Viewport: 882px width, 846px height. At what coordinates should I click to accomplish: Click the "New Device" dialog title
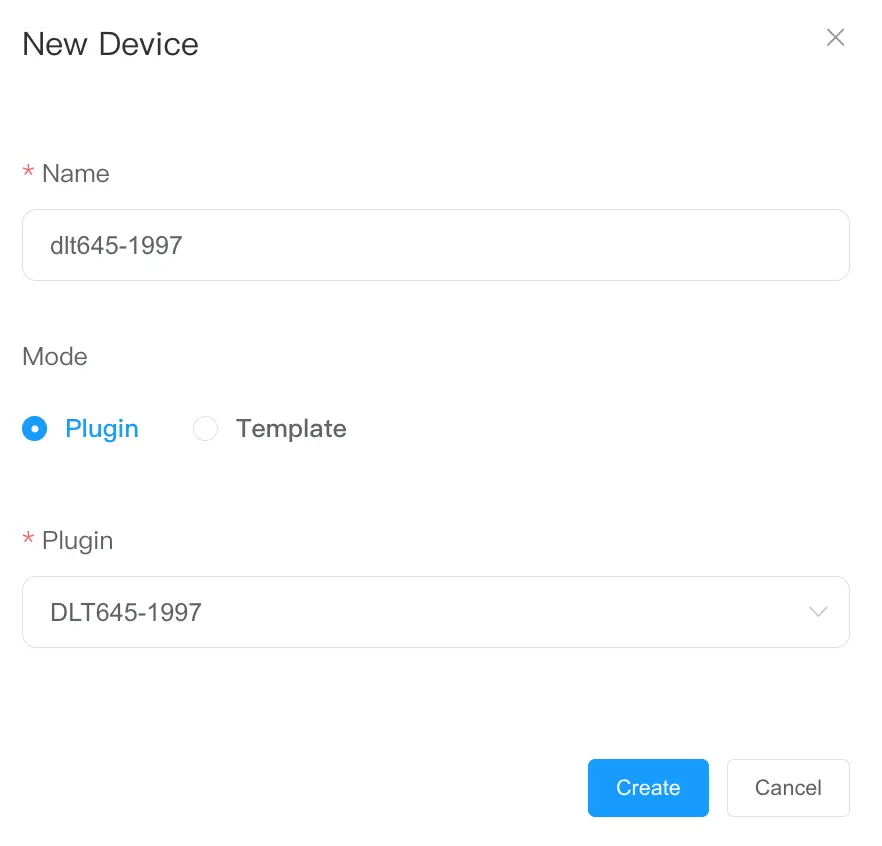pyautogui.click(x=110, y=44)
